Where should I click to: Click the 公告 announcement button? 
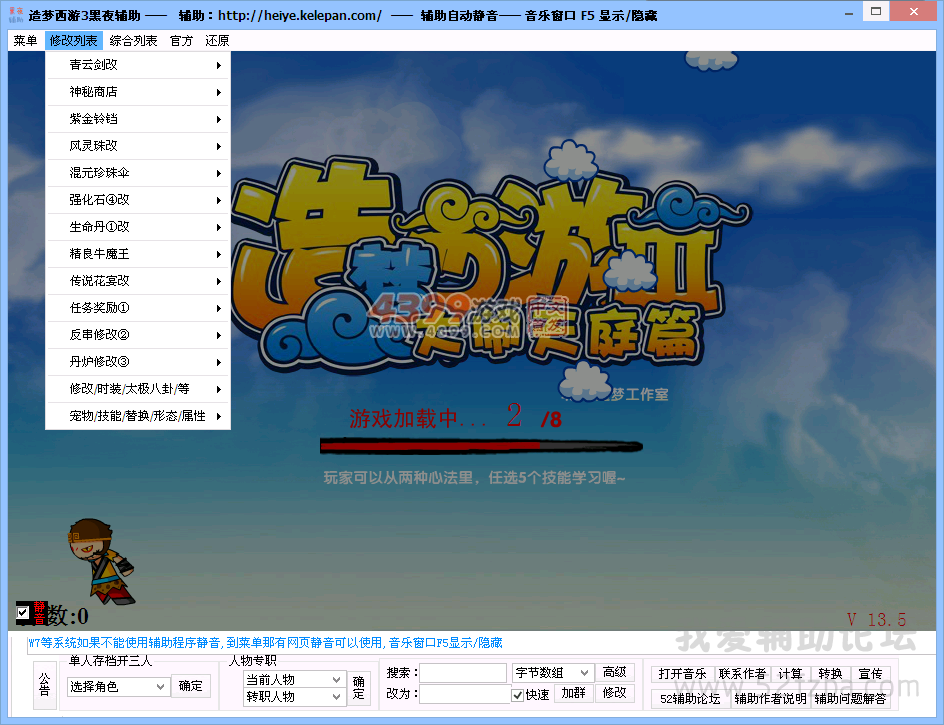point(45,685)
